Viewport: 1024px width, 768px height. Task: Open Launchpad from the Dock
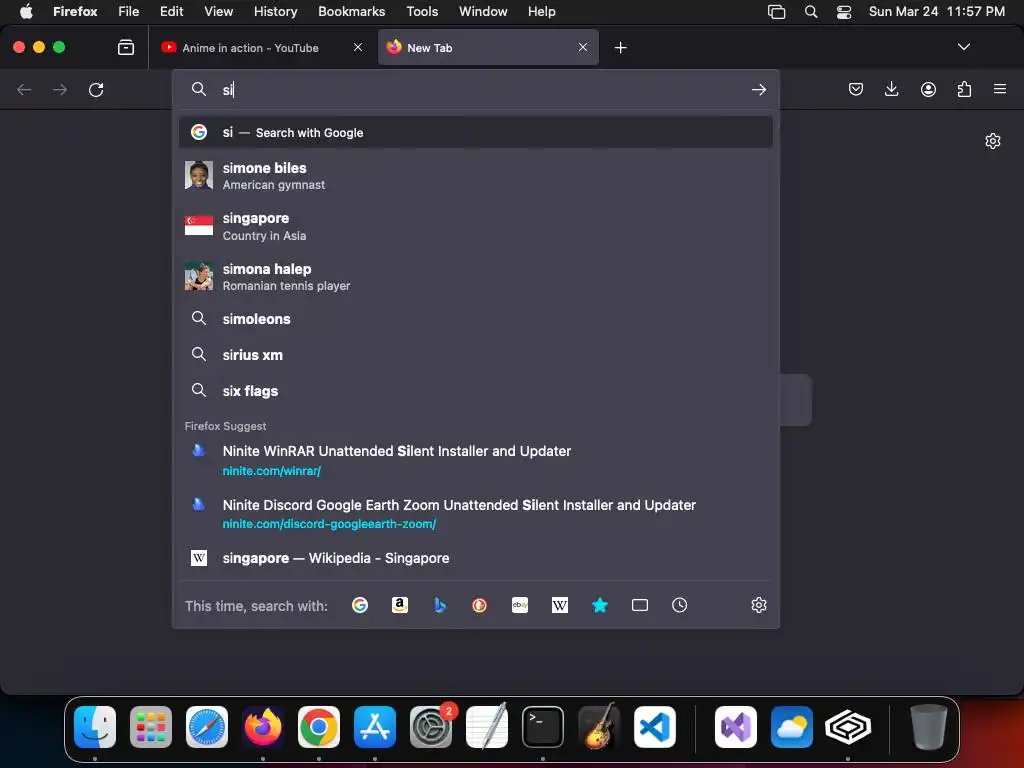point(151,727)
